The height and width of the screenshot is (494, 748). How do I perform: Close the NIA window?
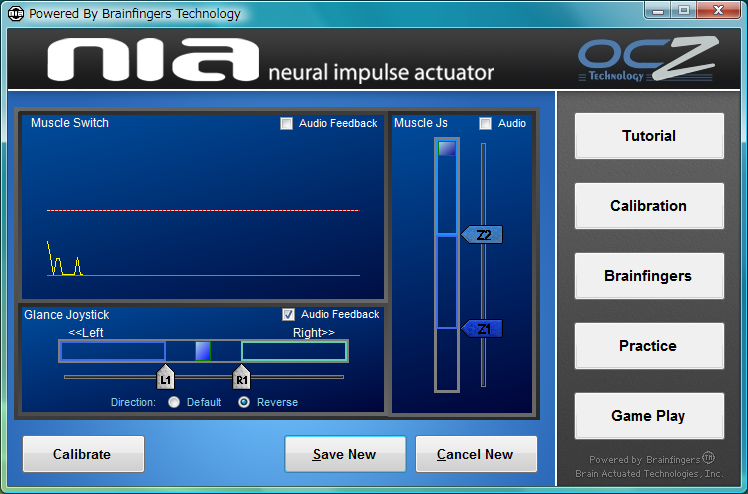(718, 10)
